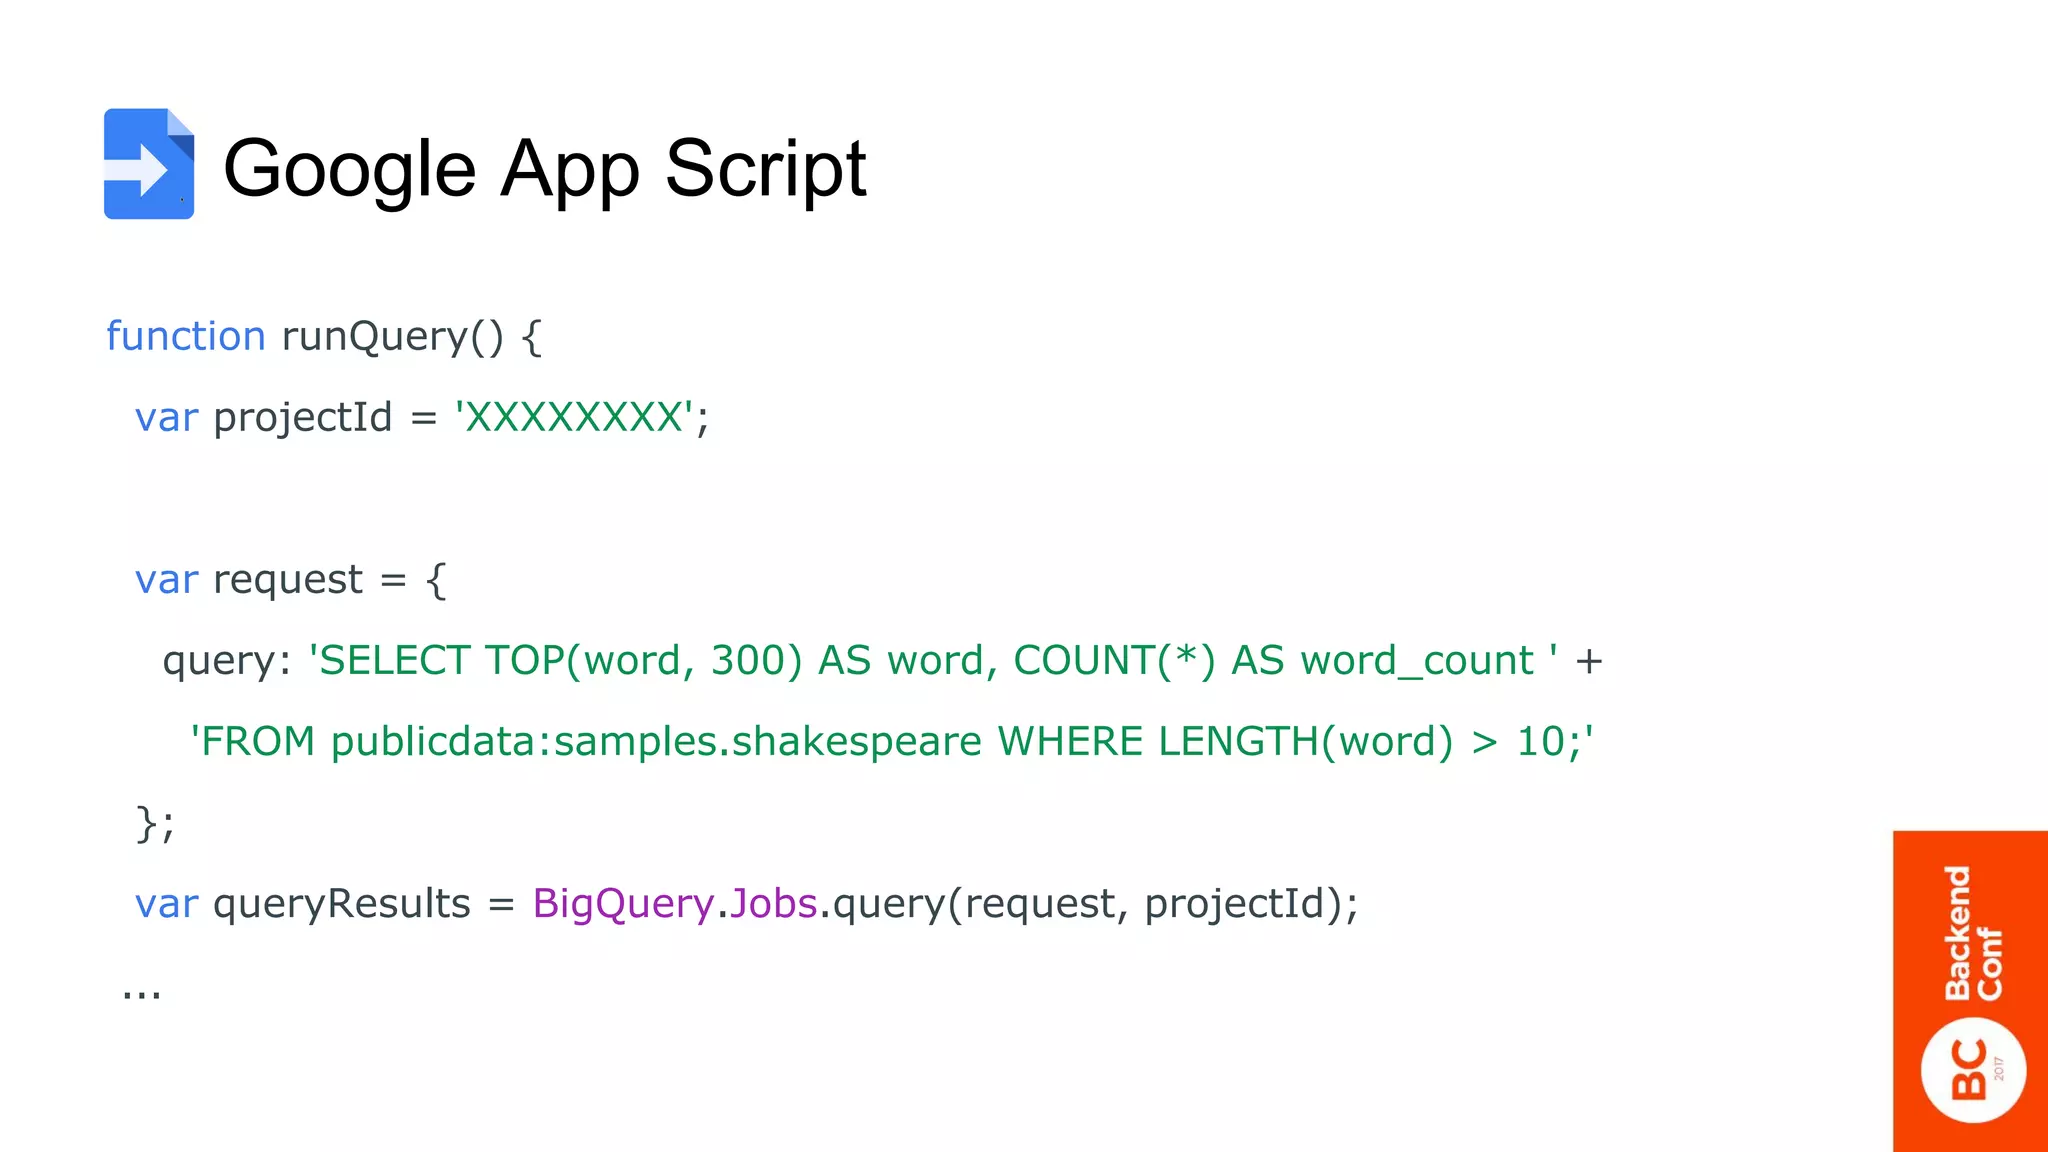Click the 'FROM publicdata:samples.shakespeare' line
Viewport: 2048px width, 1152px height.
(891, 742)
